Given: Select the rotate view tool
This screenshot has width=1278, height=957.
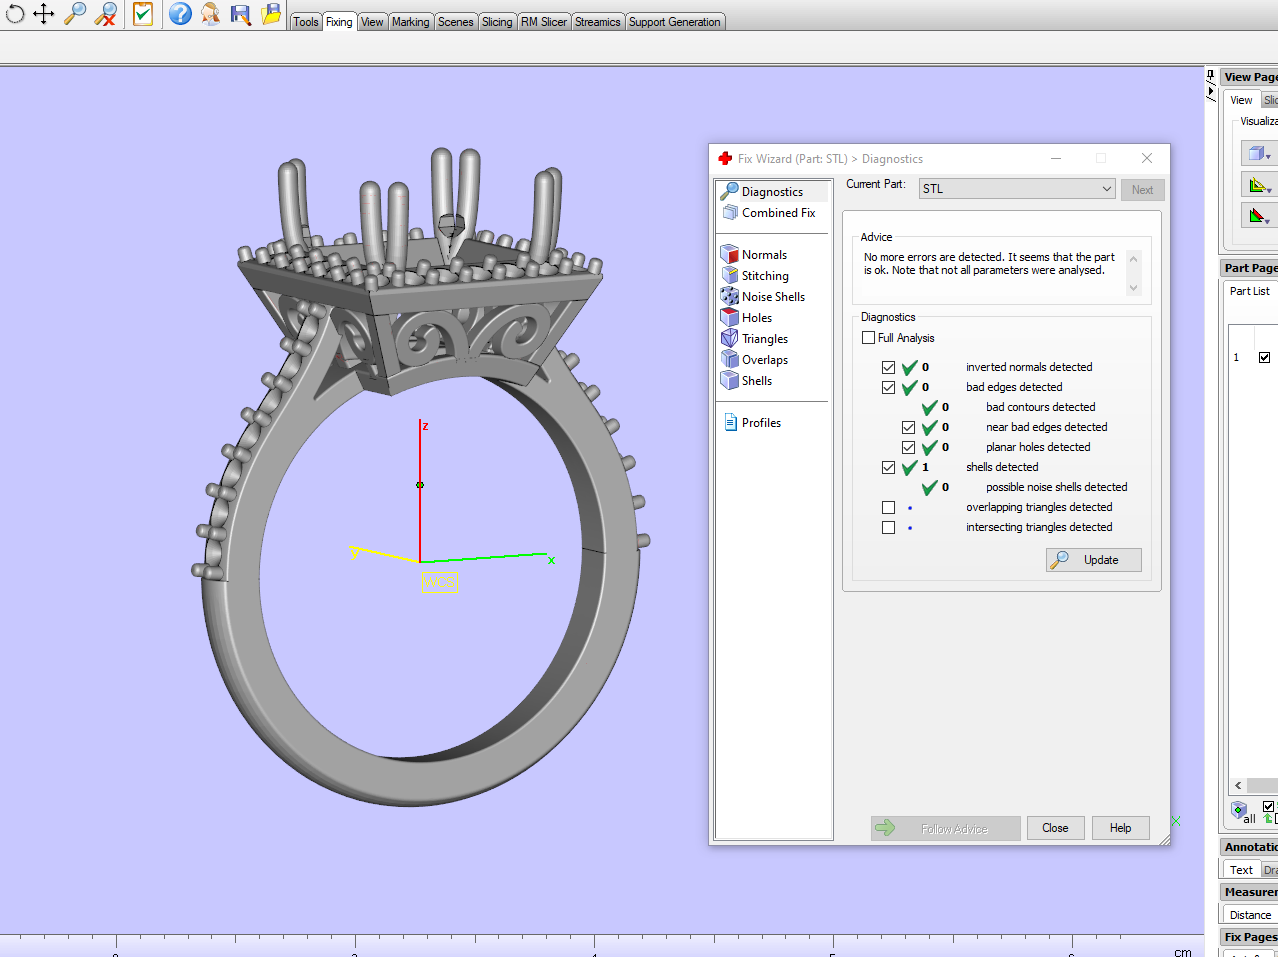Looking at the screenshot, I should (14, 13).
